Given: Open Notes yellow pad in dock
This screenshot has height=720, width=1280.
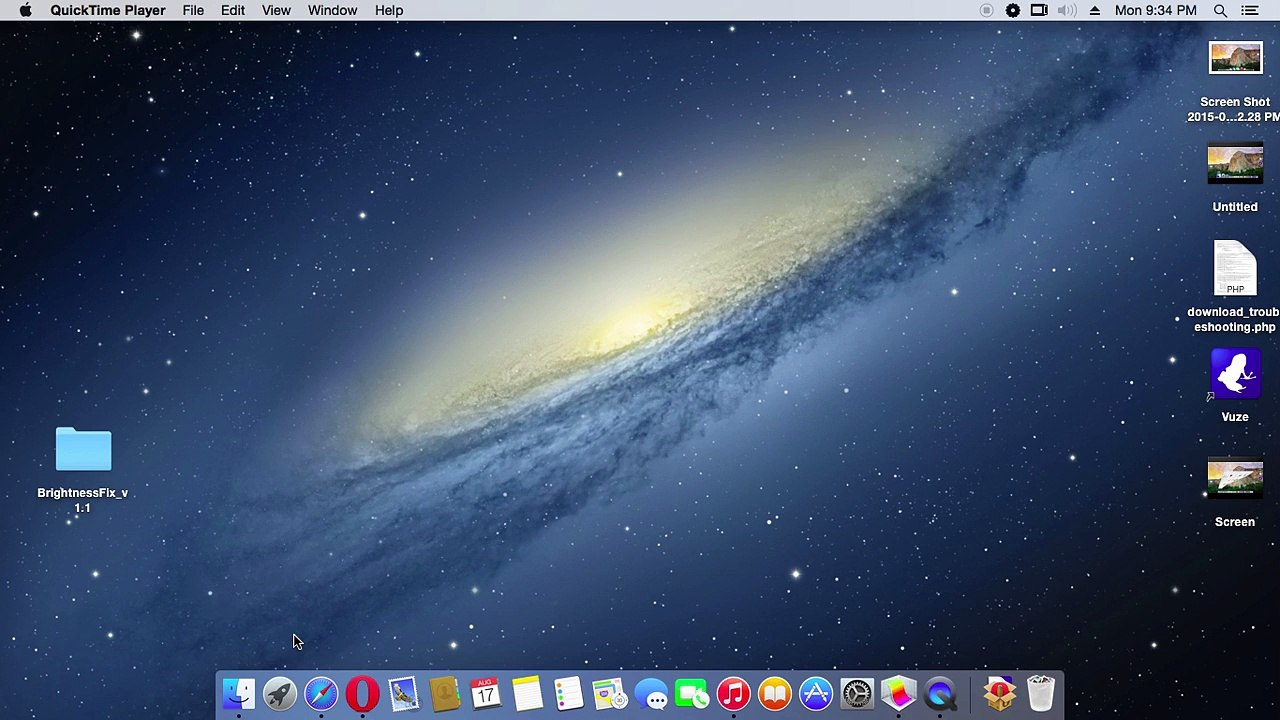Looking at the screenshot, I should click(x=527, y=694).
